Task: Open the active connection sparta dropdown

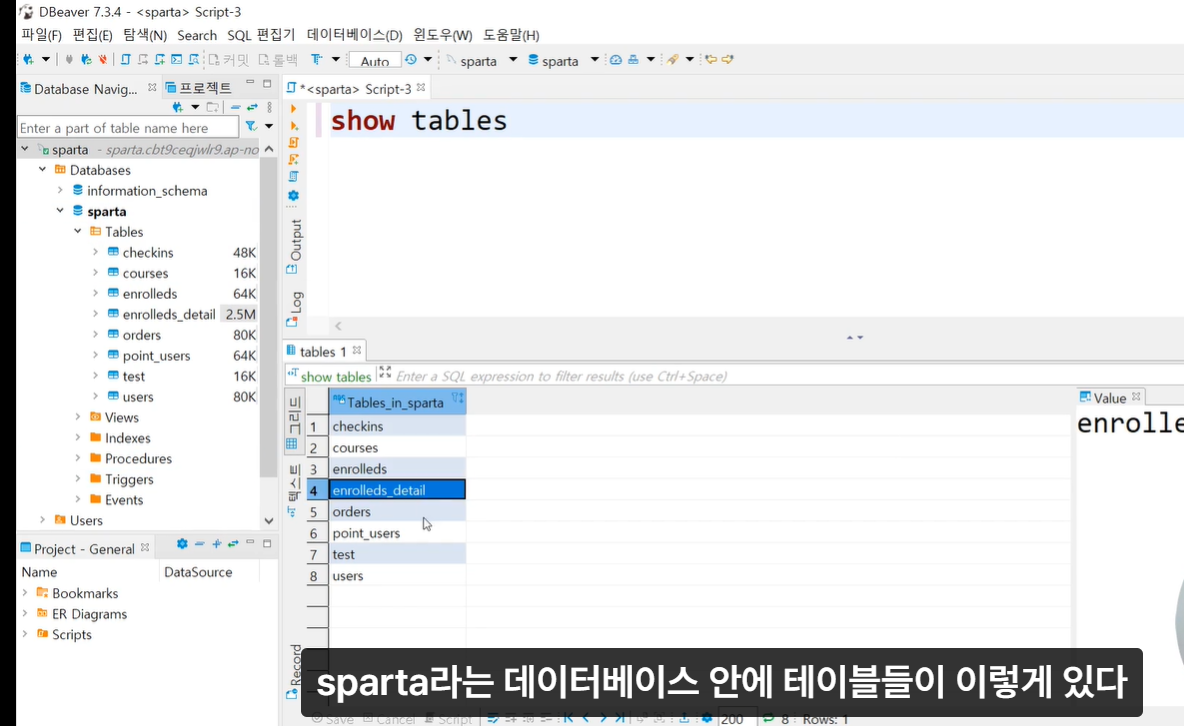Action: pos(513,60)
